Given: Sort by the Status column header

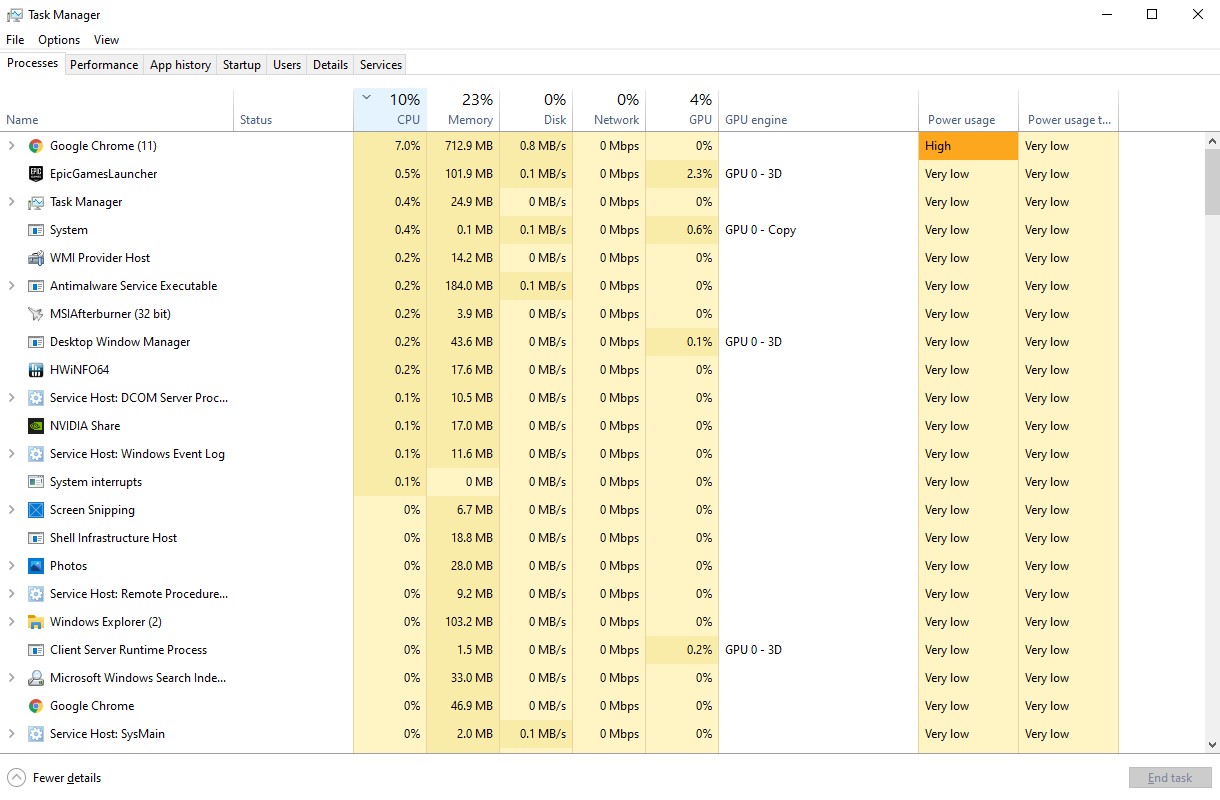Looking at the screenshot, I should pos(294,110).
